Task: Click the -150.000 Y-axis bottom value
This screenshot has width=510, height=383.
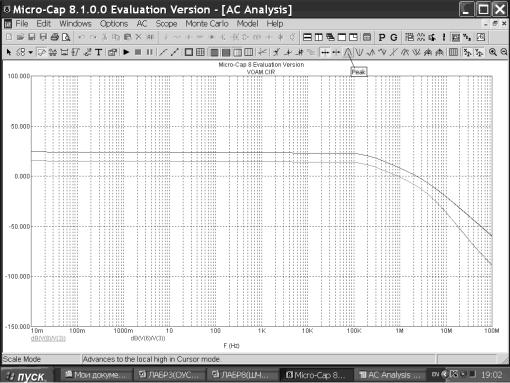Action: coord(17,326)
